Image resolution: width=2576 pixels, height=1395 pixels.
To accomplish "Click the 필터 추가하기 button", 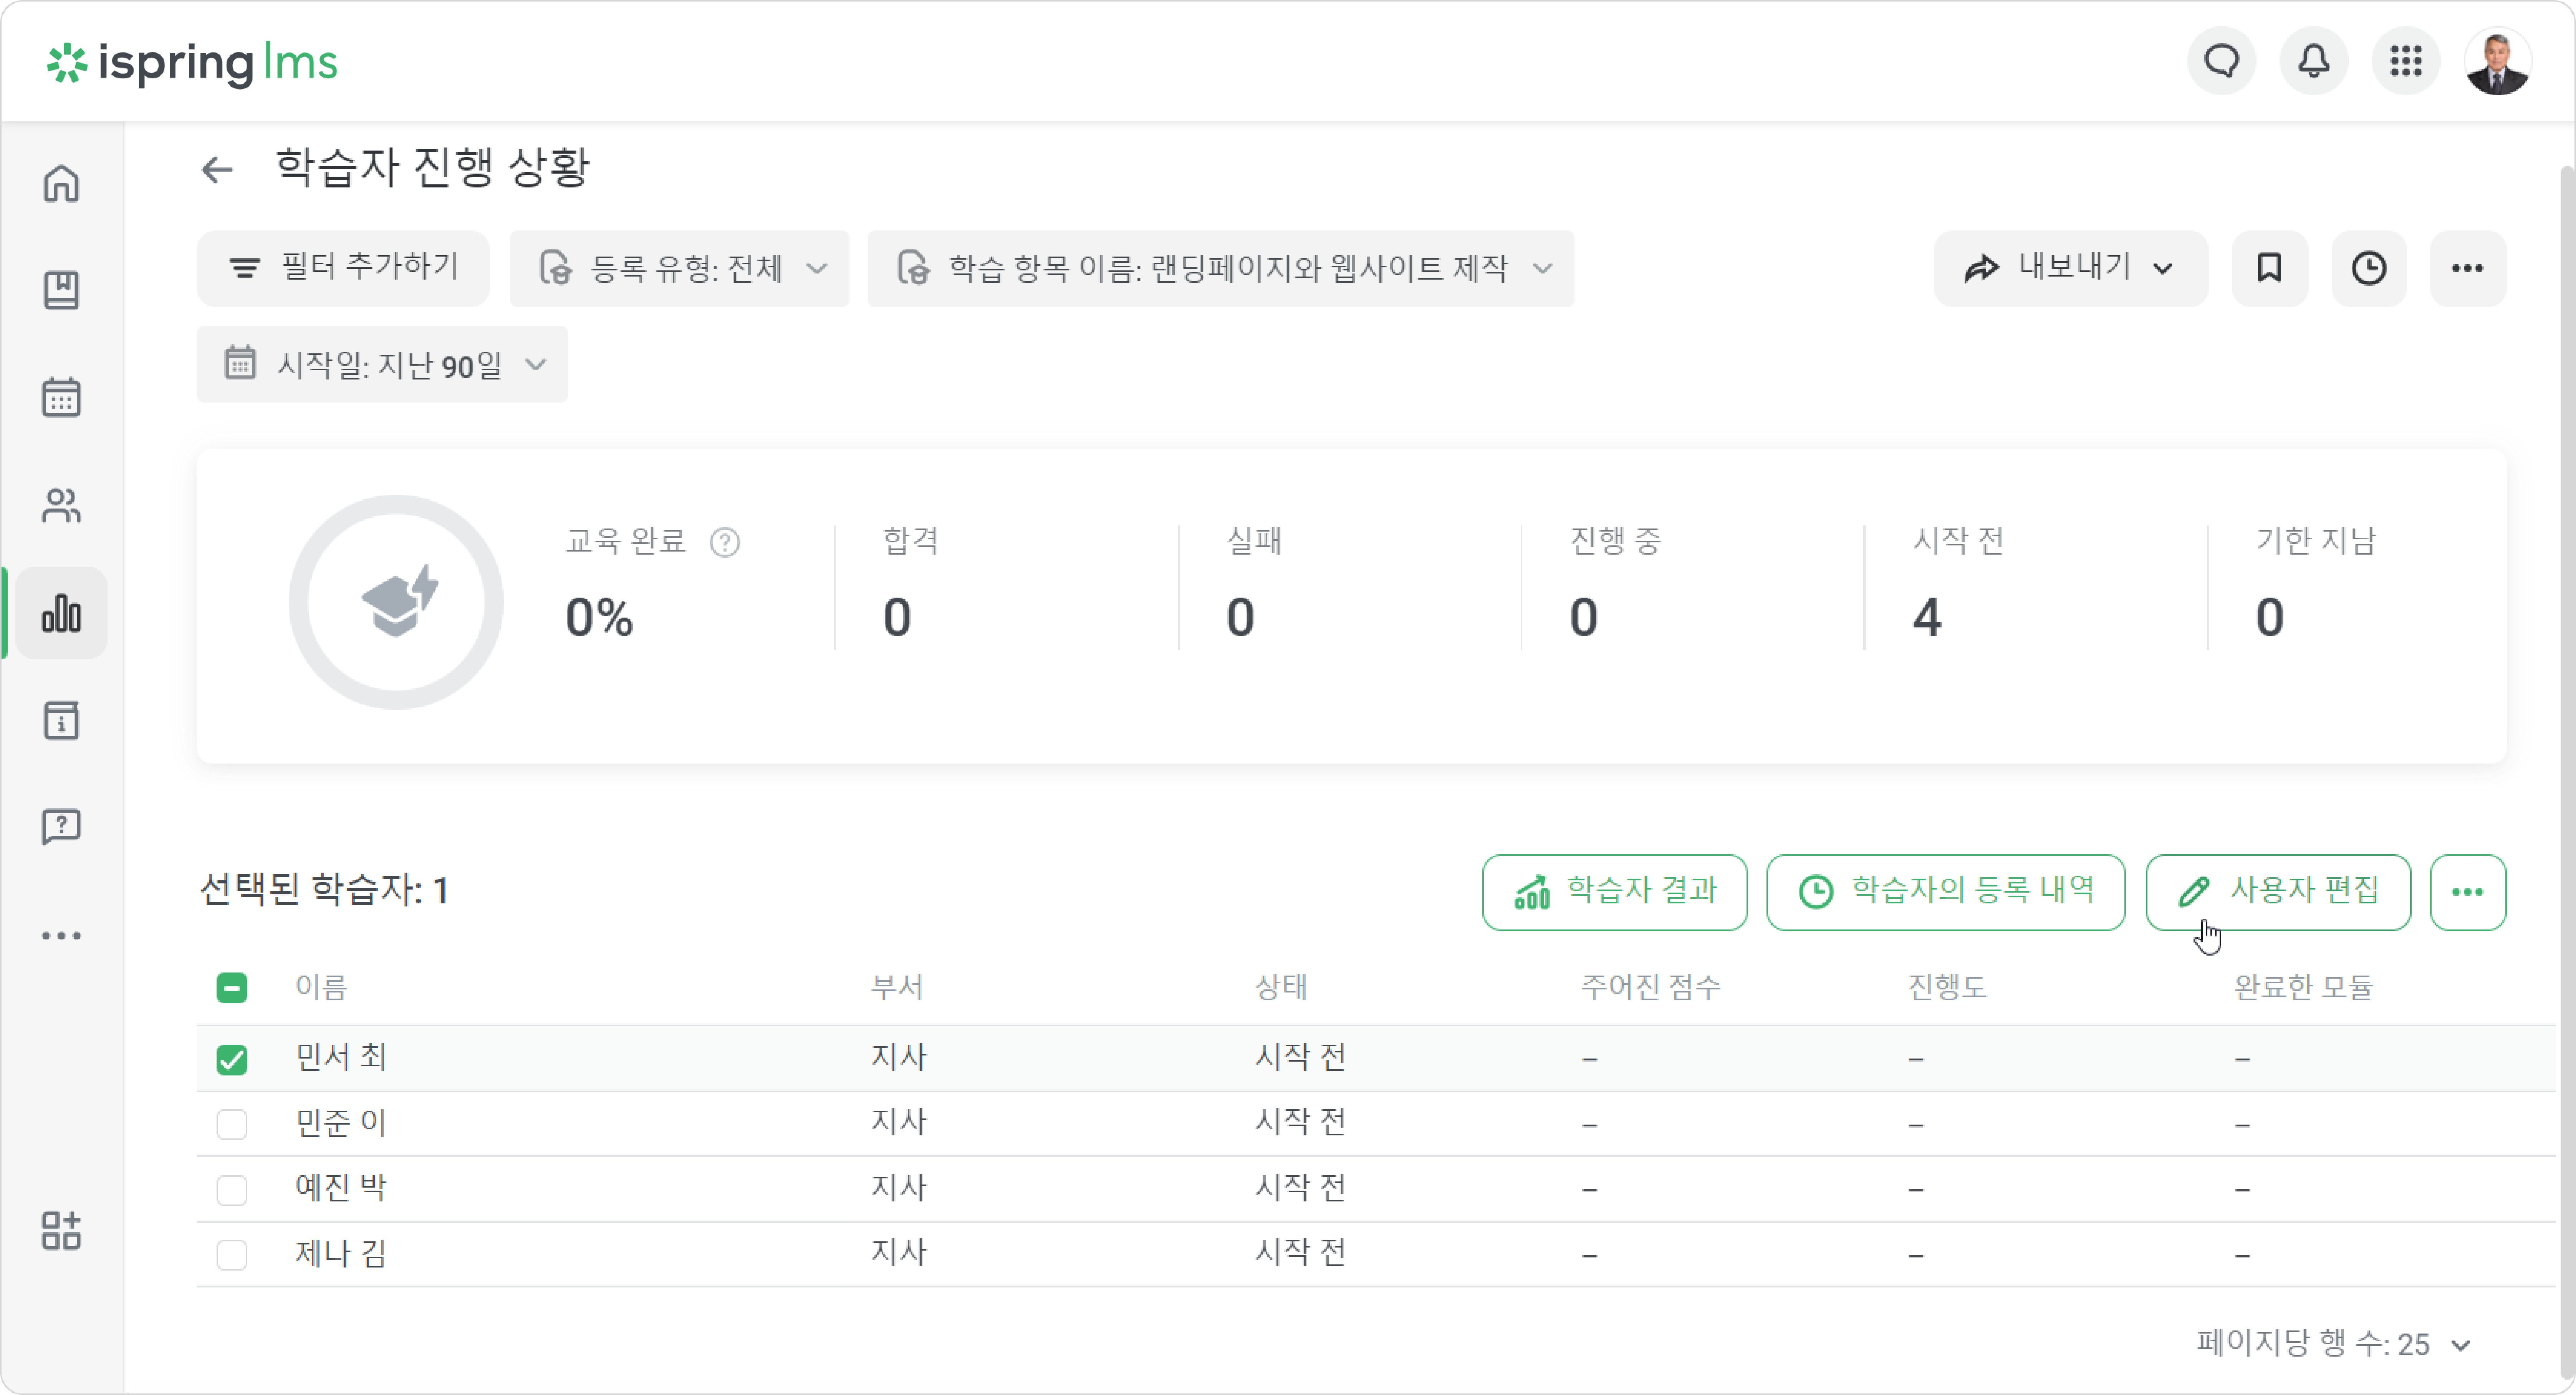I will click(x=343, y=268).
